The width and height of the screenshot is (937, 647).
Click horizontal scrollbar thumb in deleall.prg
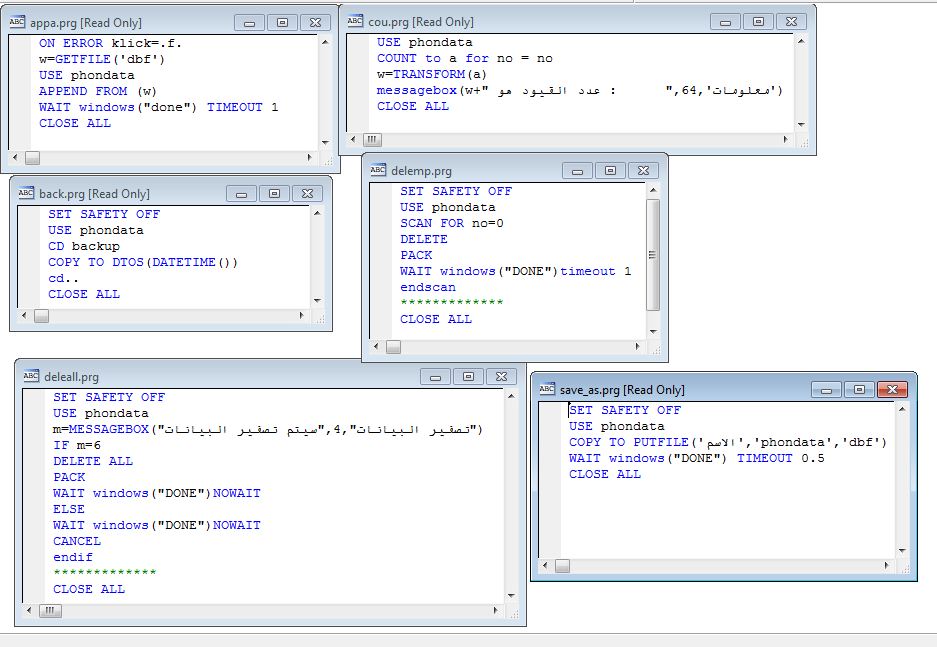(50, 611)
